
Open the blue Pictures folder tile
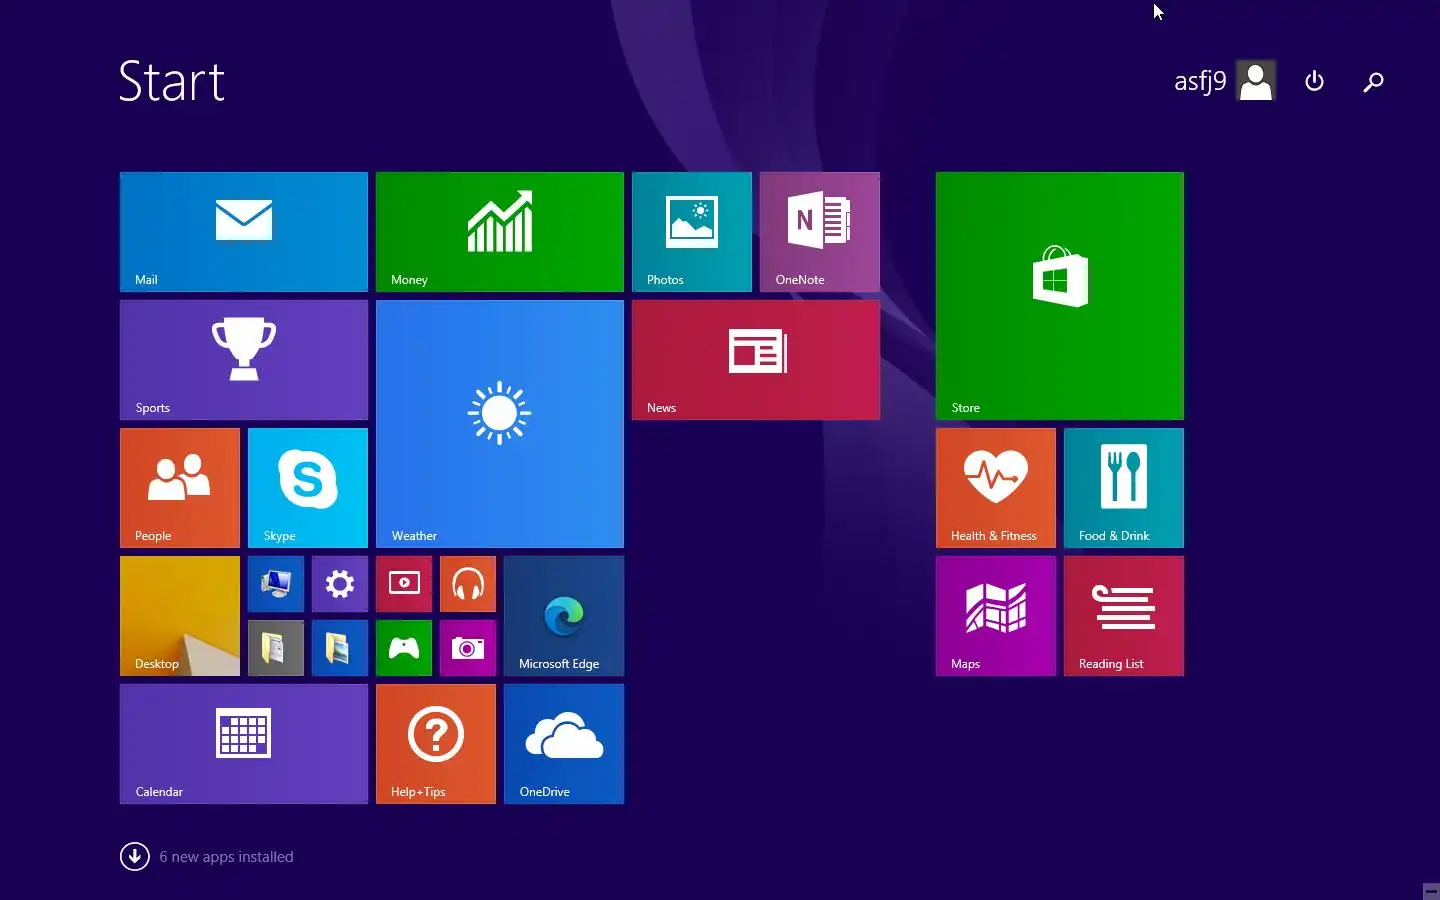tap(340, 648)
